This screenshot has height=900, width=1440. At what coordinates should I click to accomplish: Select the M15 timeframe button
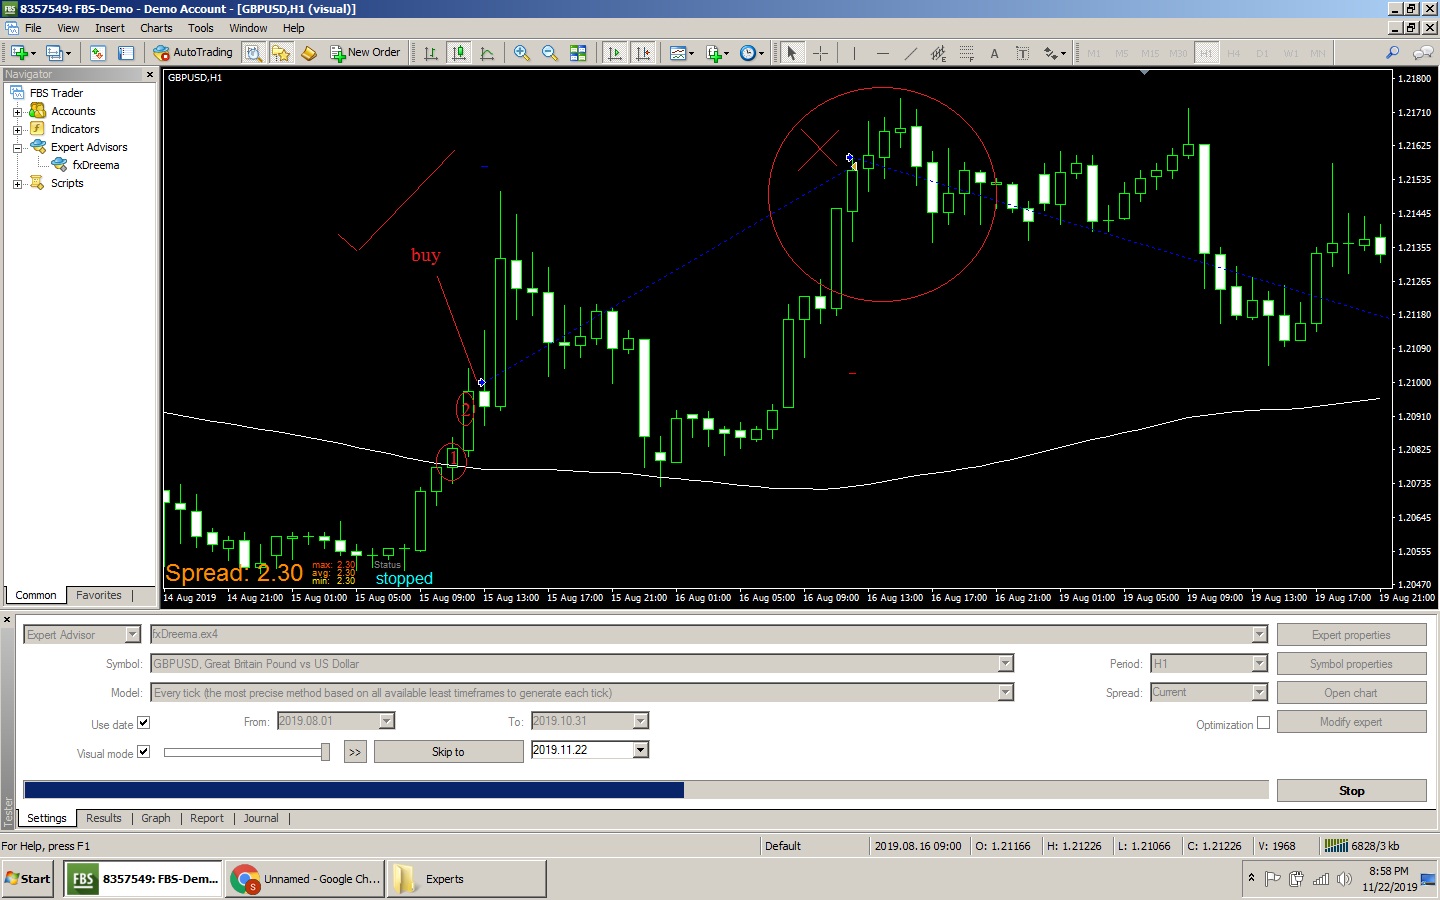[1150, 53]
